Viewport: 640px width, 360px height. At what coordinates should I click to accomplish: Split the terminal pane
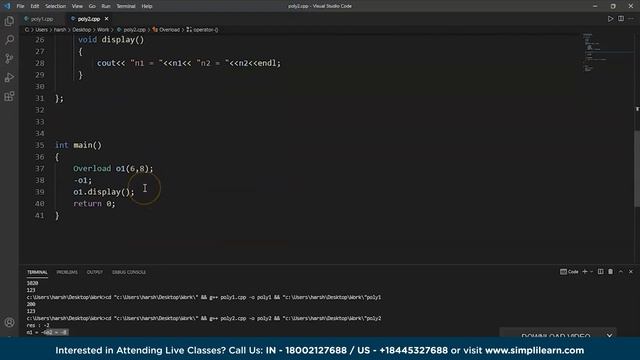[x=600, y=272]
